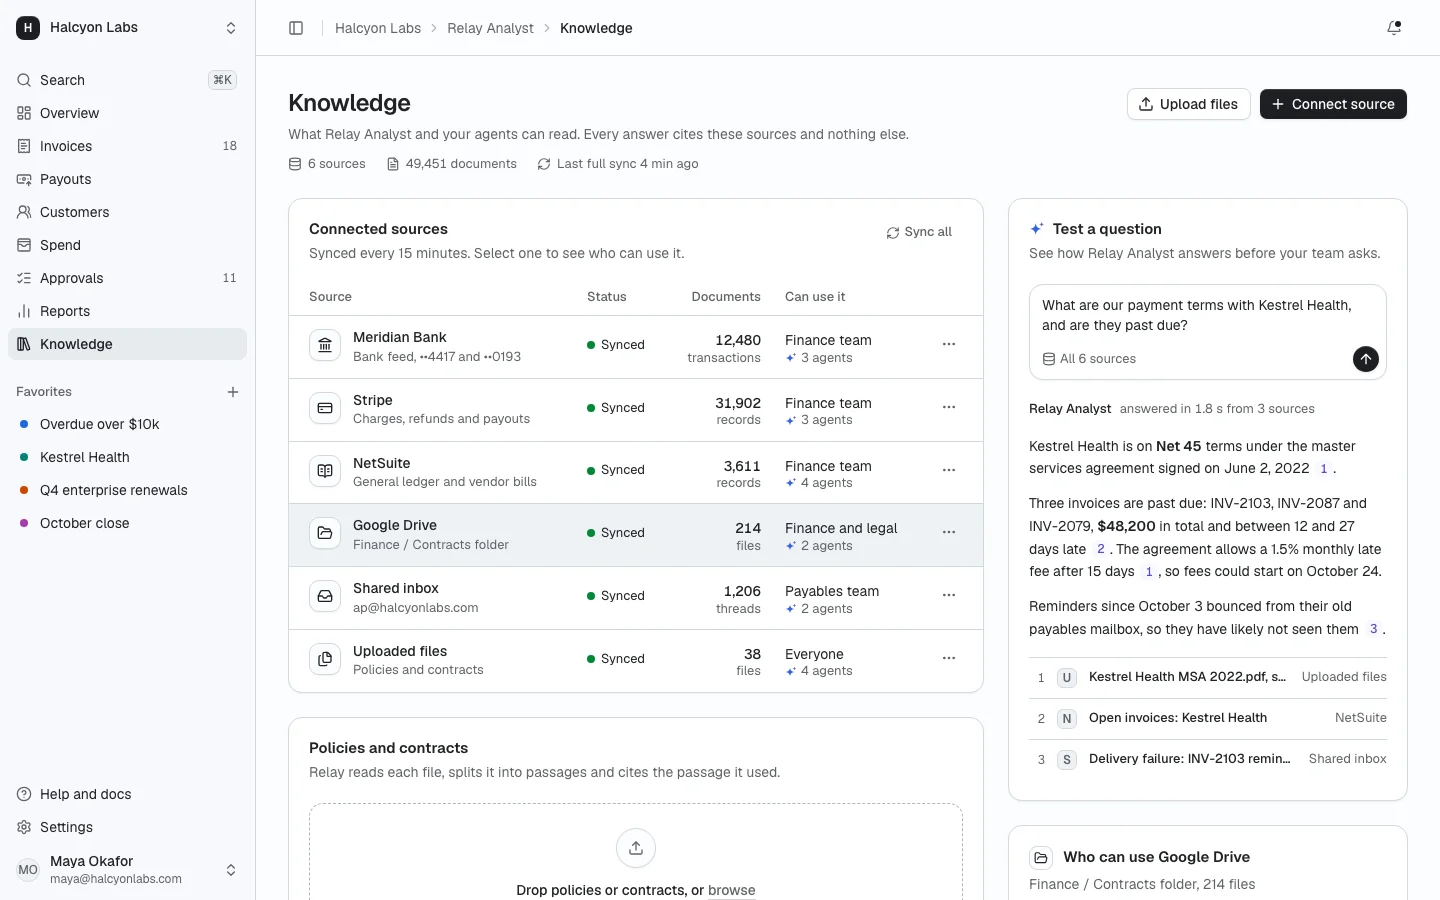Select the Uploaded files source name
This screenshot has height=900, width=1440.
(x=400, y=651)
